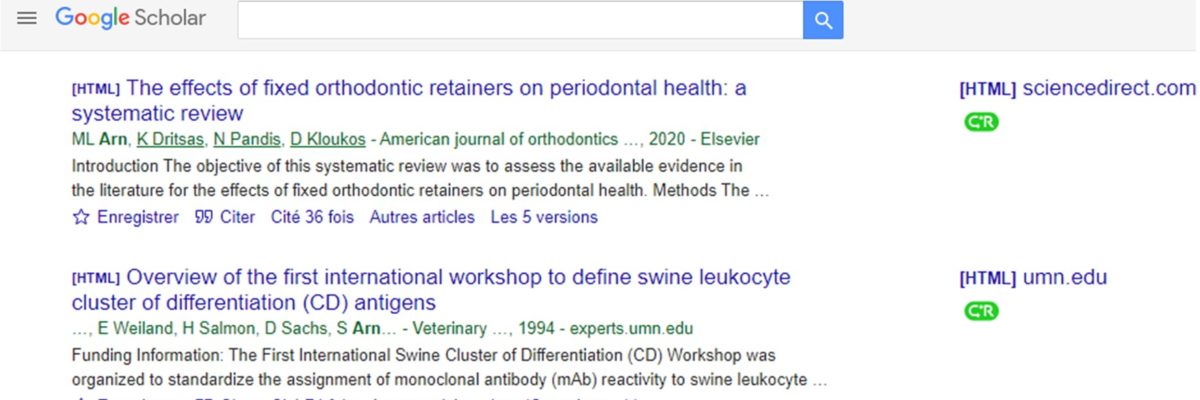This screenshot has height=400, width=1200.
Task: Open the [HTML] sciencedirect.com full text link
Action: pos(1077,89)
